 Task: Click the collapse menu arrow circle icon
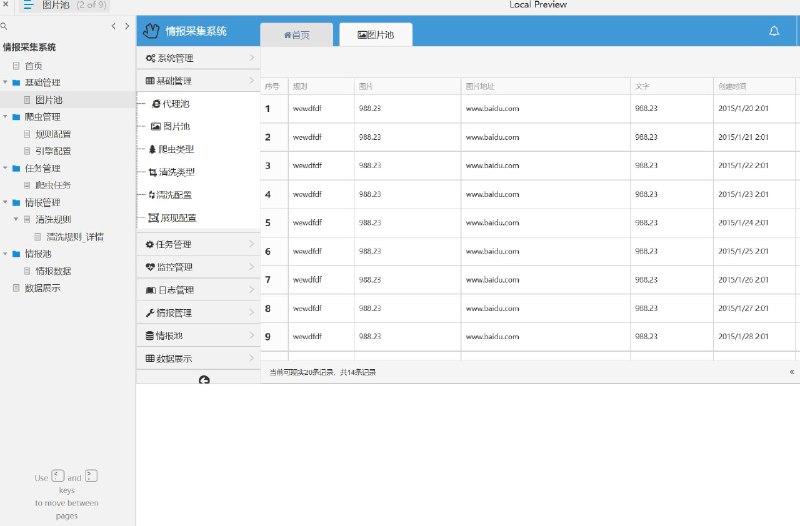[204, 380]
